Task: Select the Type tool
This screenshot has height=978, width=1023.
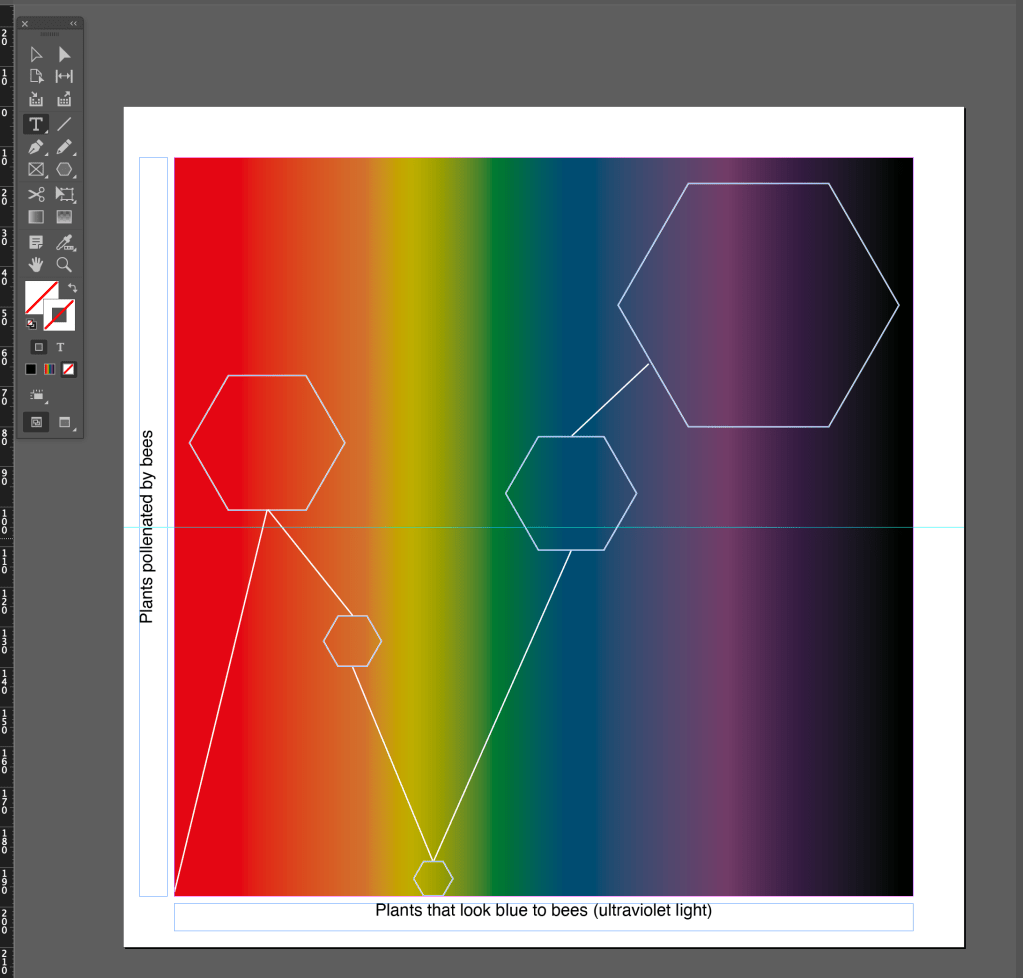Action: click(x=36, y=124)
